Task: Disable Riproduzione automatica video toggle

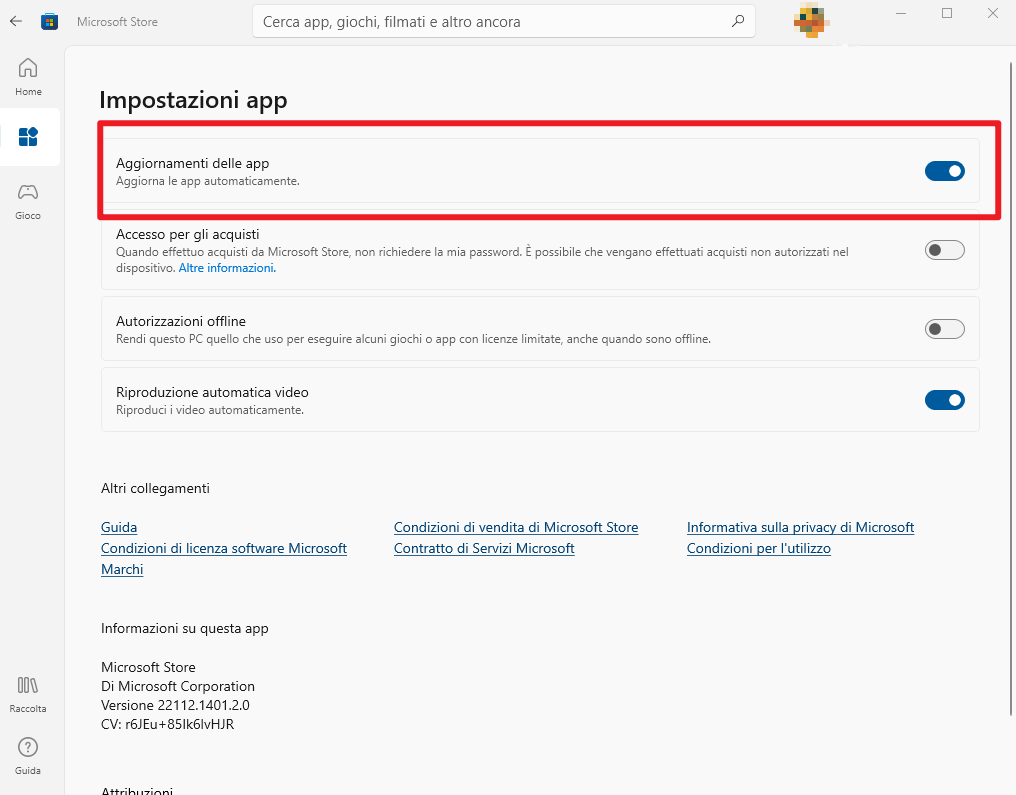Action: (x=944, y=400)
